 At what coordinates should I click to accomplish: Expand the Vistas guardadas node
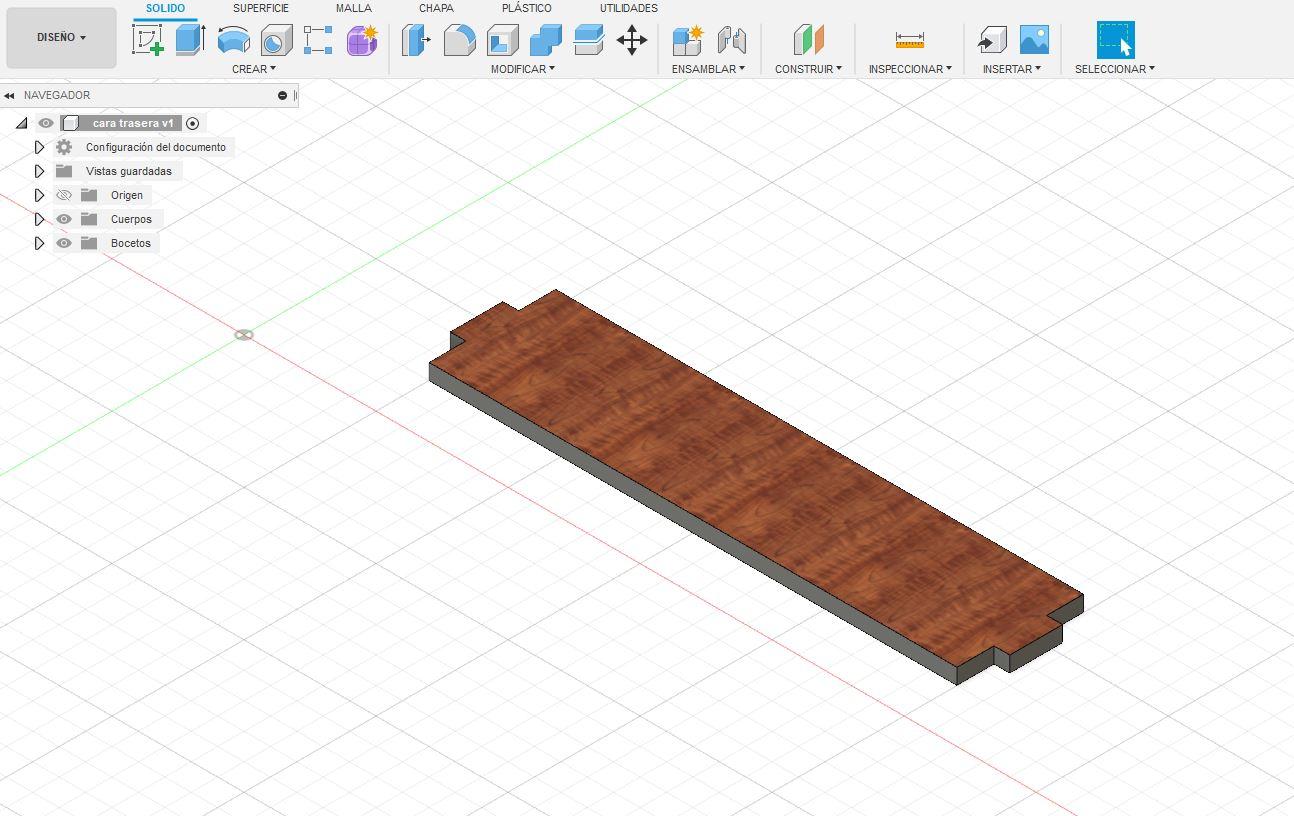click(39, 171)
